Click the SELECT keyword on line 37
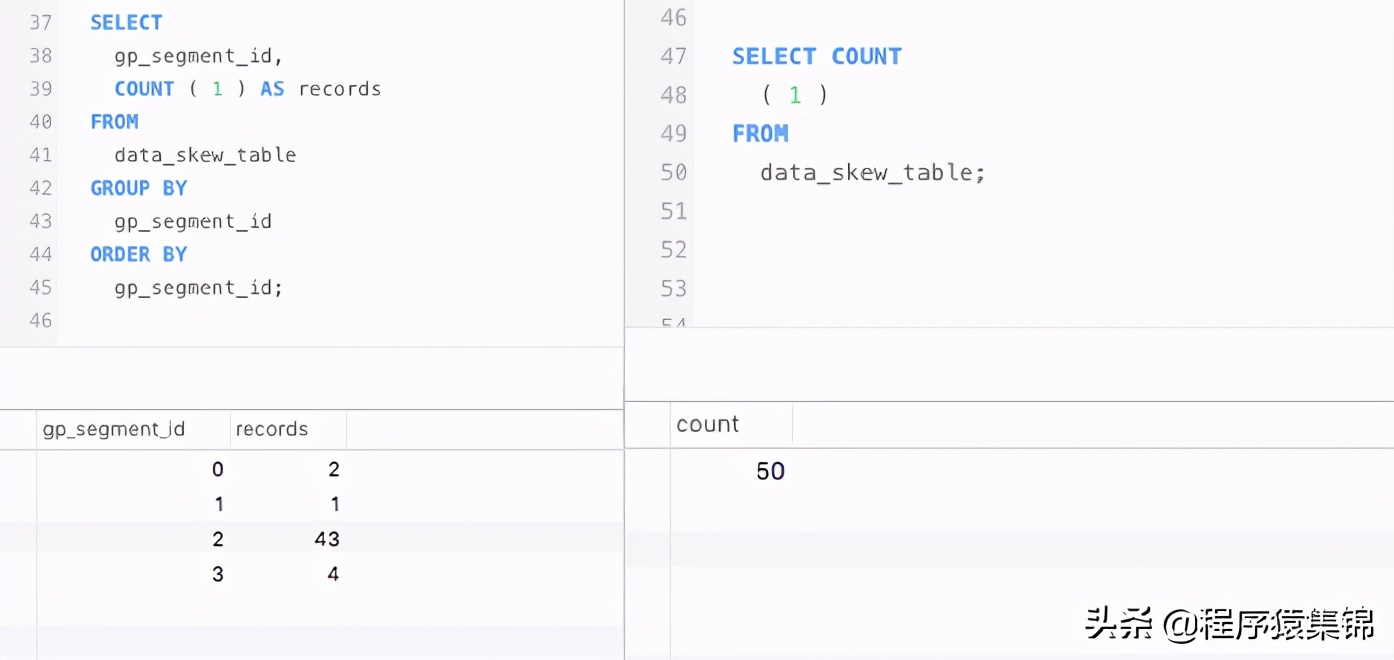Image resolution: width=1394 pixels, height=660 pixels. pyautogui.click(x=126, y=22)
